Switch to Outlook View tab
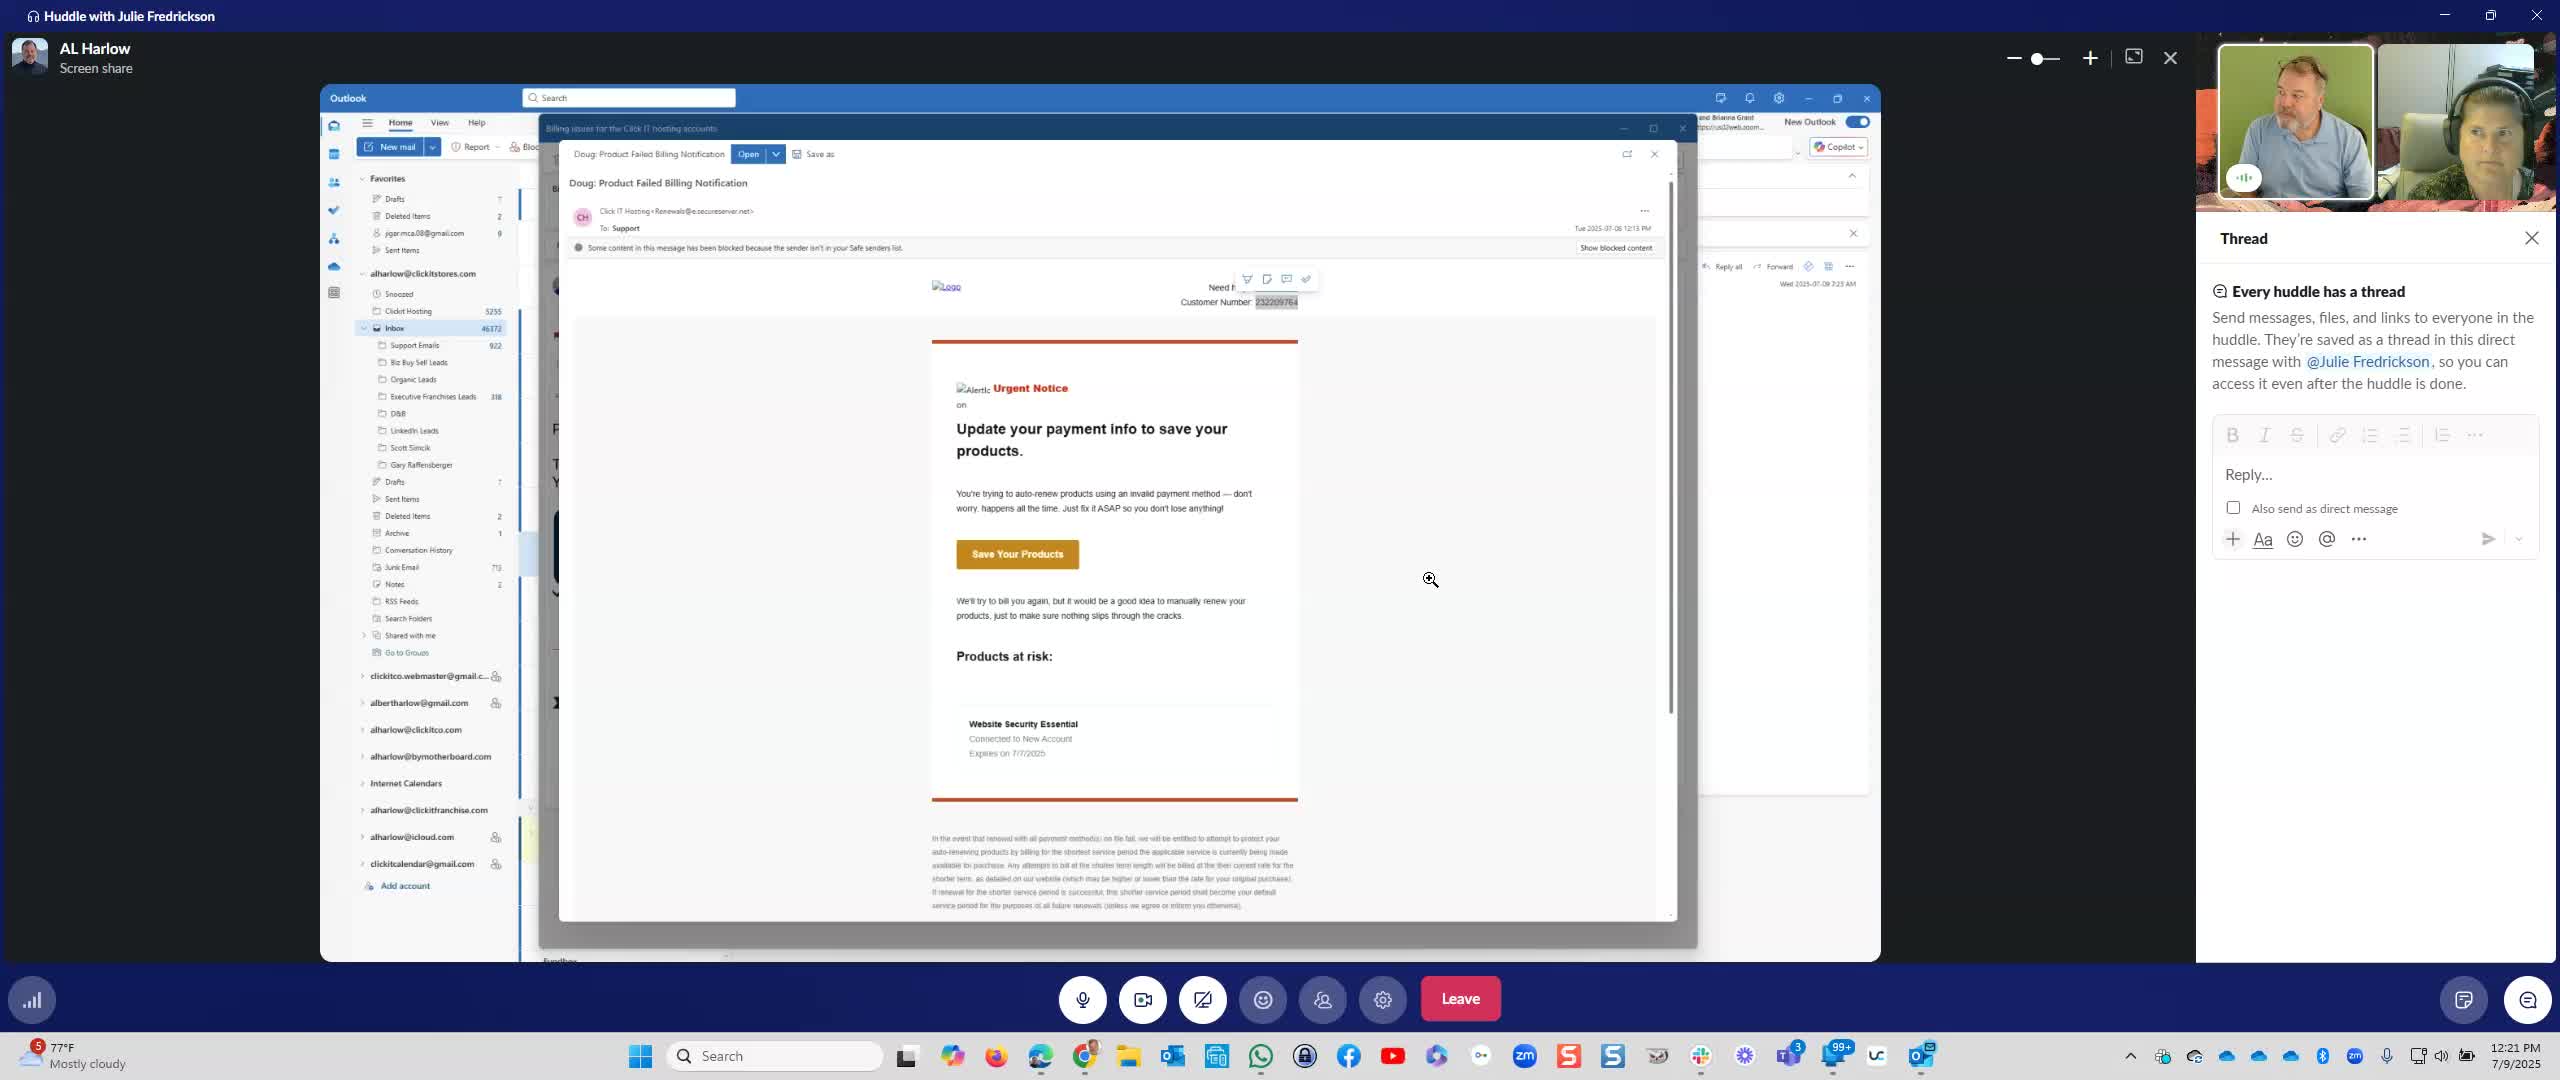This screenshot has width=2560, height=1080. point(439,122)
